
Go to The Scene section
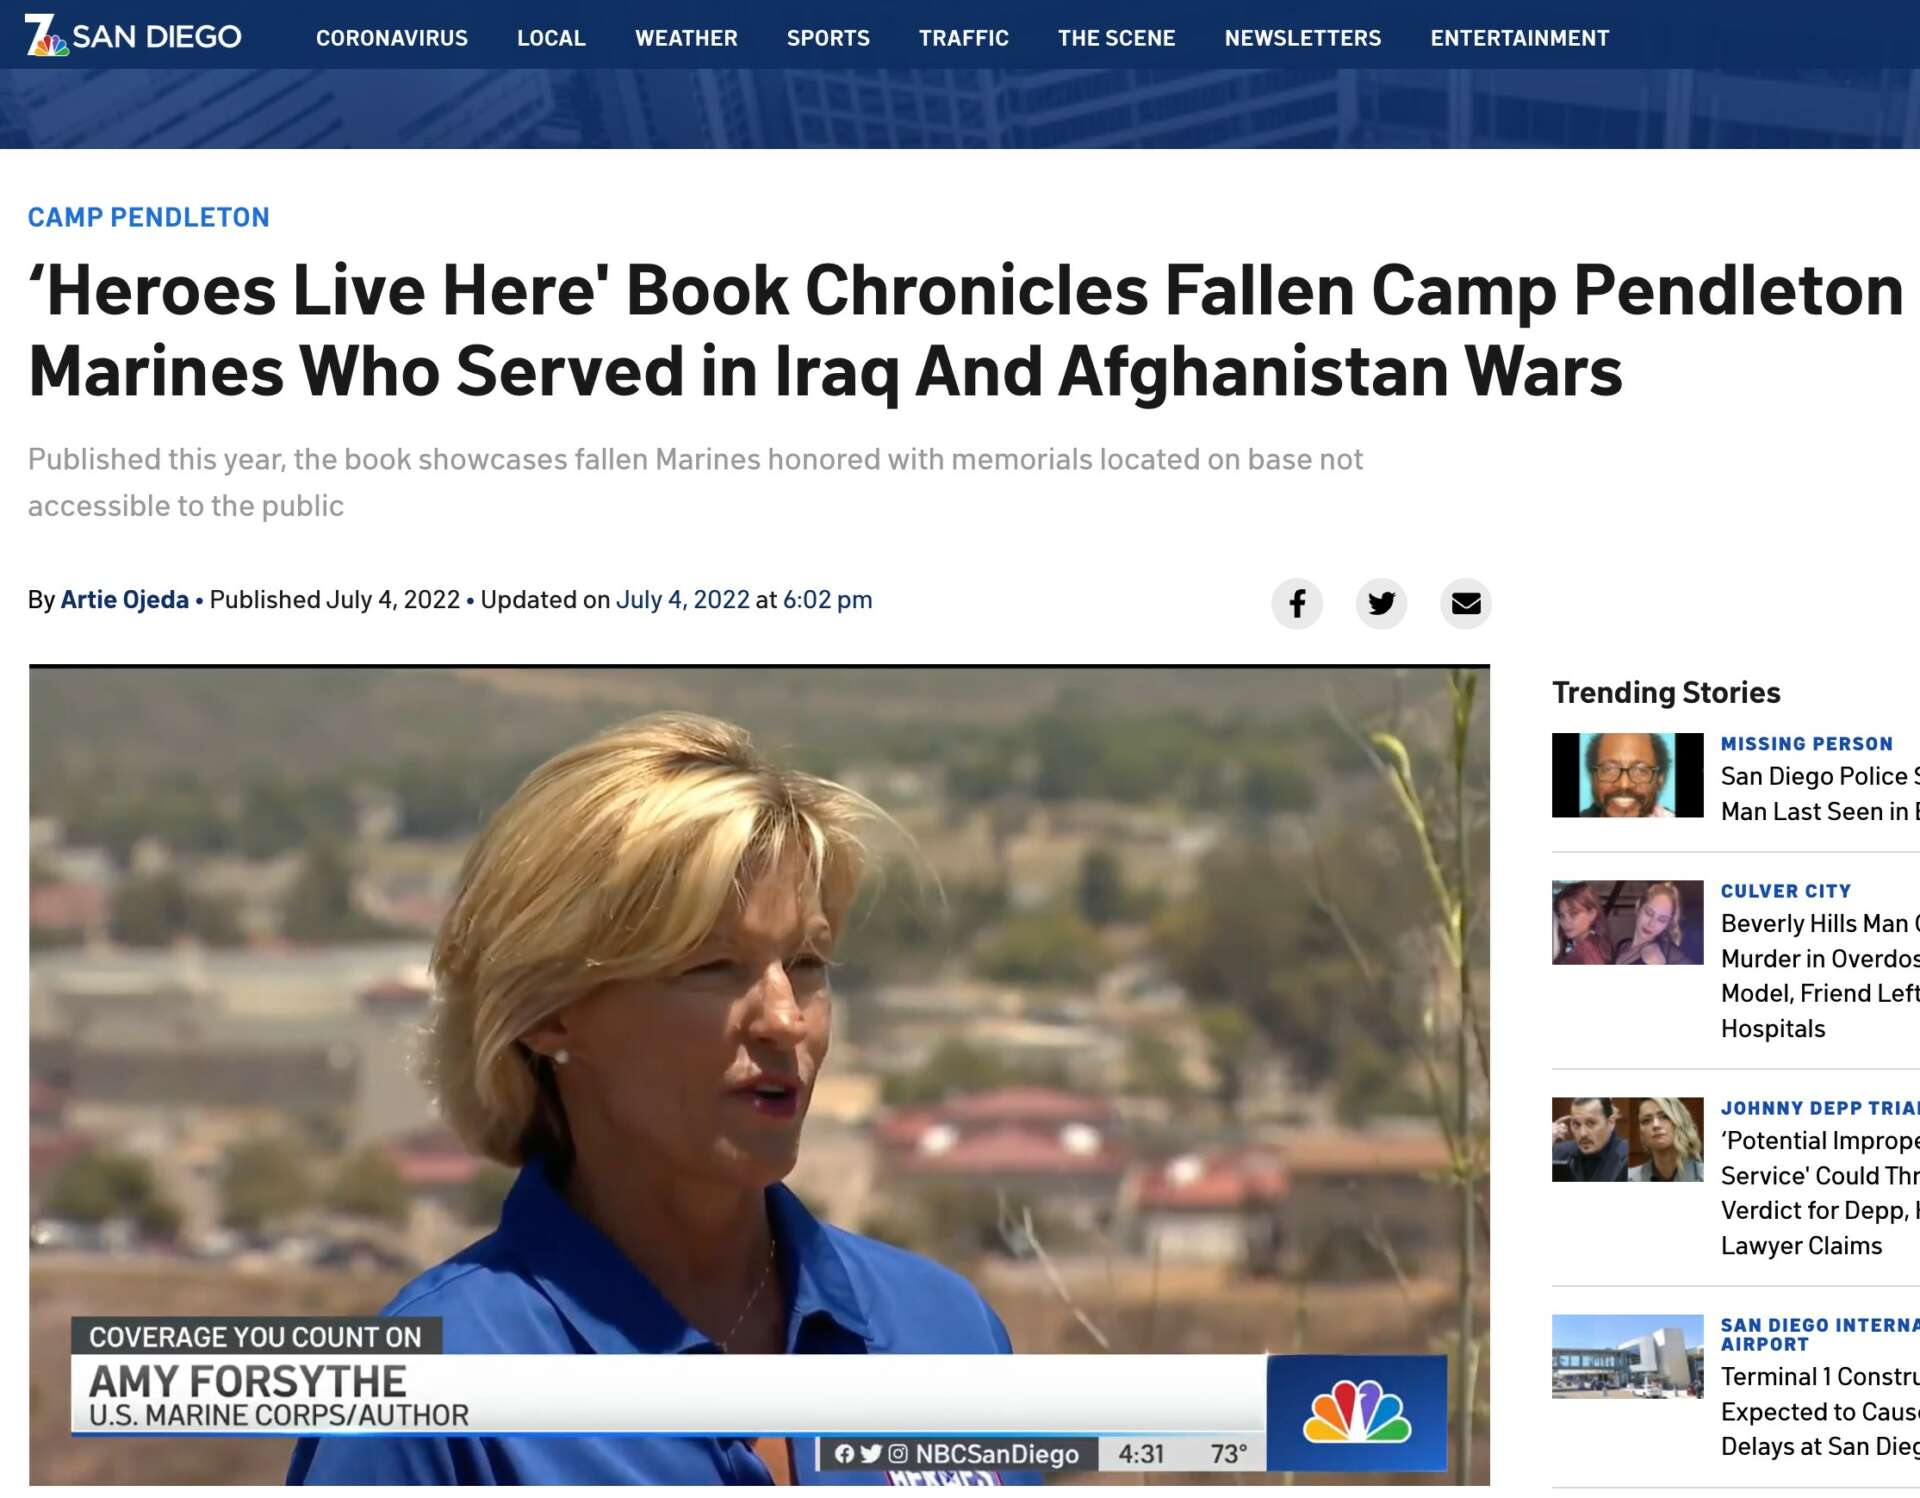point(1117,38)
